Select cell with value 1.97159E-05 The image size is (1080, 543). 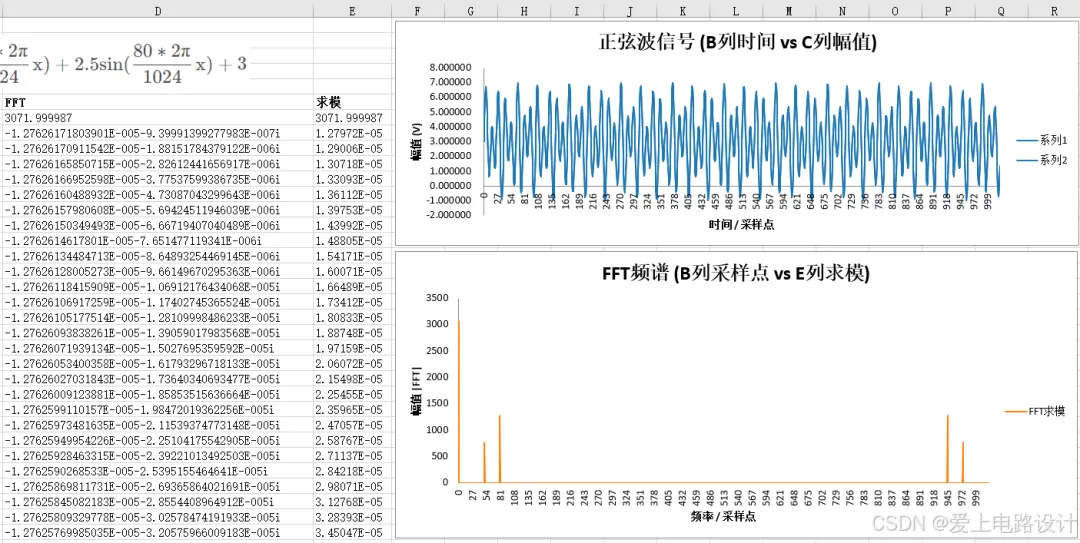point(353,349)
